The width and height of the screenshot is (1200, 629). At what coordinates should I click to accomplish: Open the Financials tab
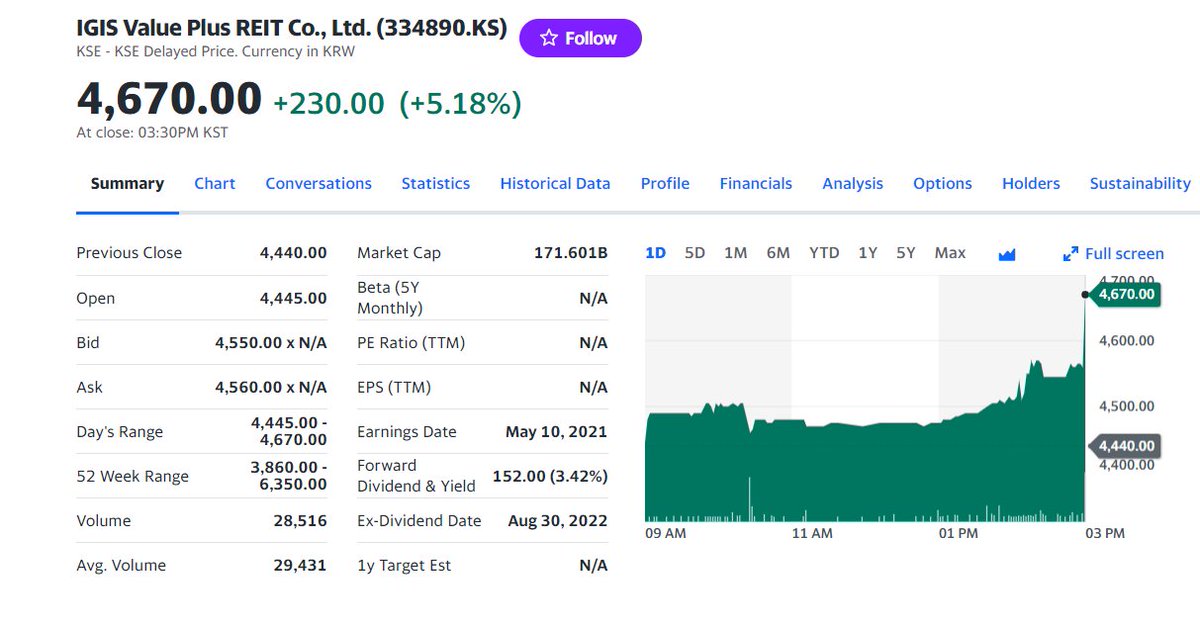(x=756, y=184)
